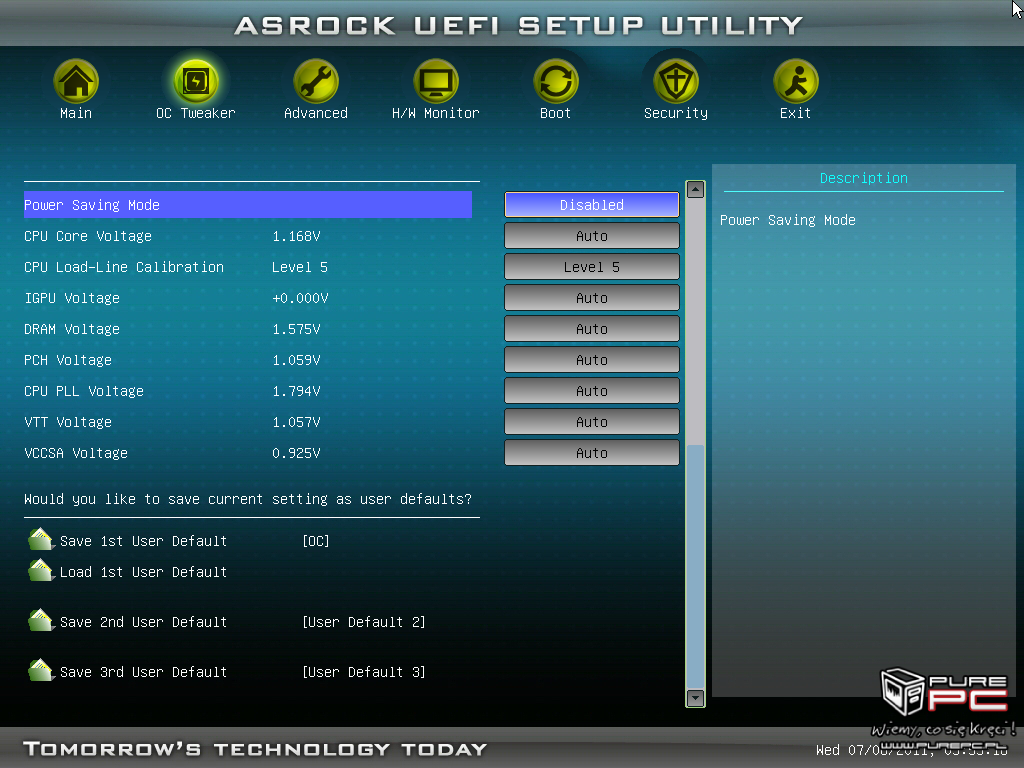Viewport: 1024px width, 768px height.
Task: Open the Security shield icon
Action: (x=676, y=81)
